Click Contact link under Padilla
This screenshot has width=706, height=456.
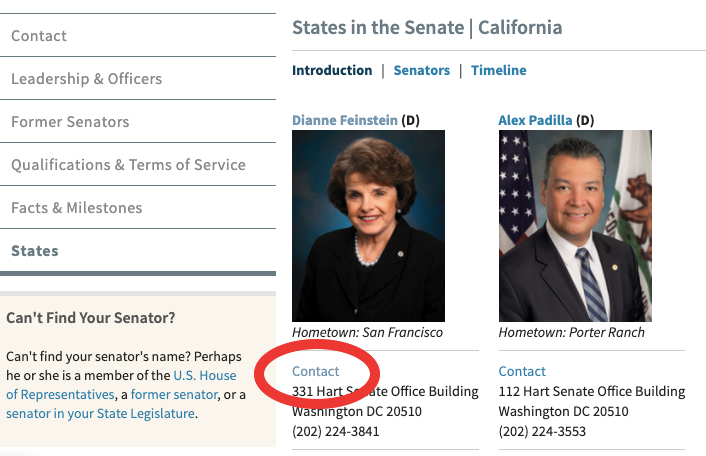click(x=522, y=371)
